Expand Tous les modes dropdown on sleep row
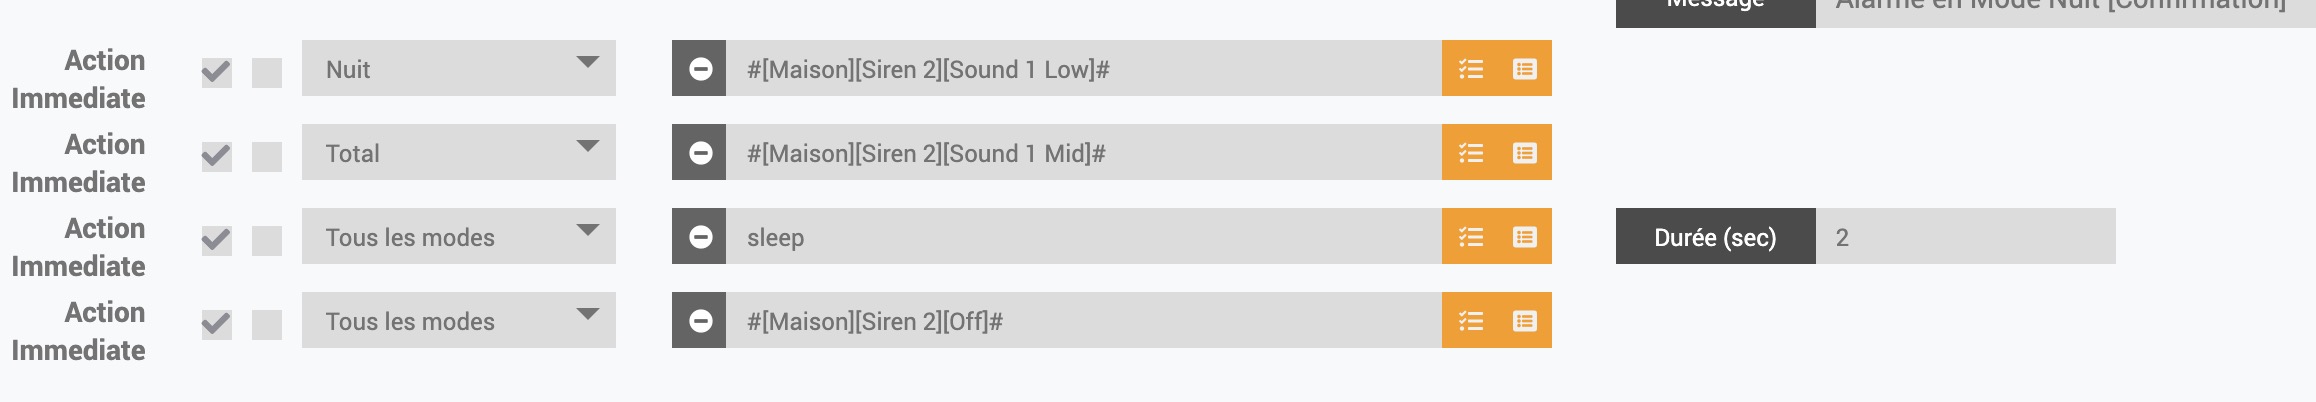 (x=459, y=236)
